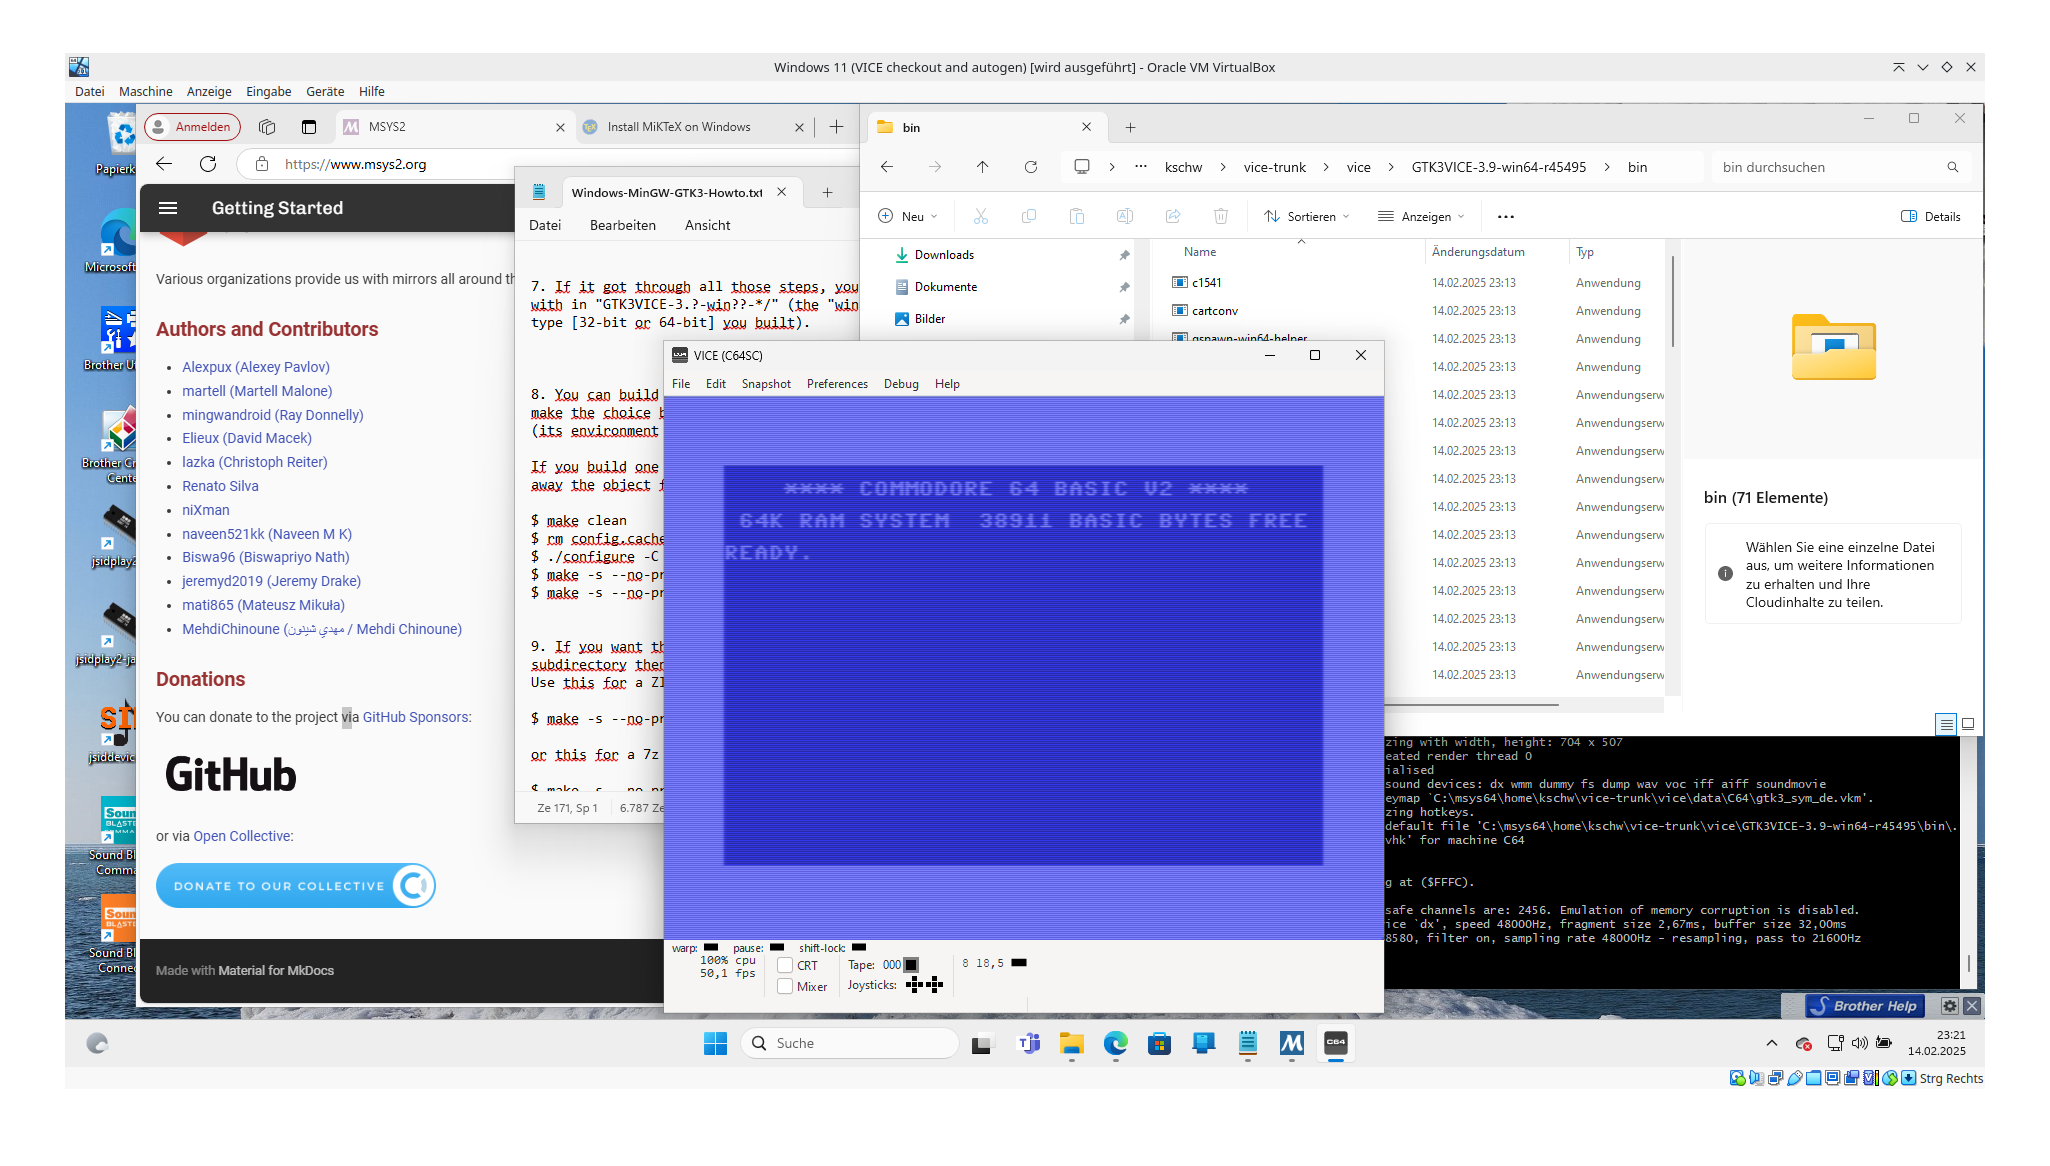Open a new Explorer tab
The image size is (2050, 1166).
click(x=1130, y=127)
